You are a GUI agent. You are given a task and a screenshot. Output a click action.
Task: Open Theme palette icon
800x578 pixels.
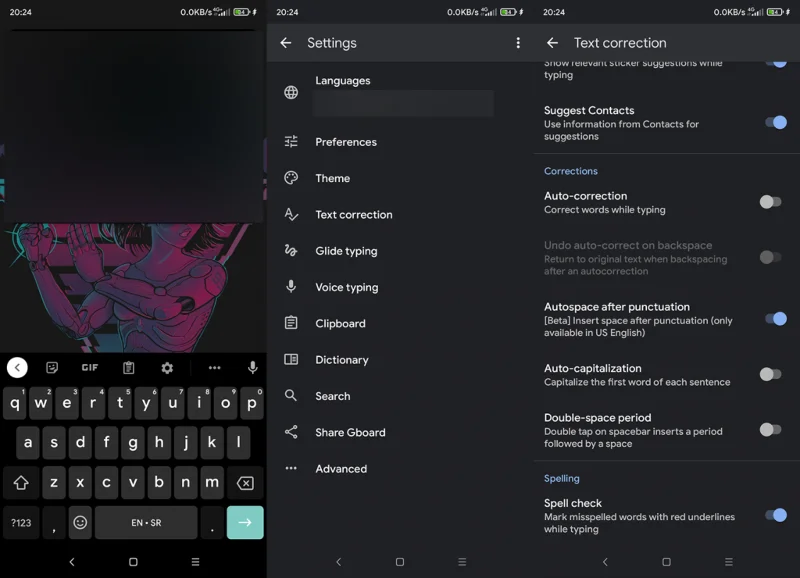(291, 178)
